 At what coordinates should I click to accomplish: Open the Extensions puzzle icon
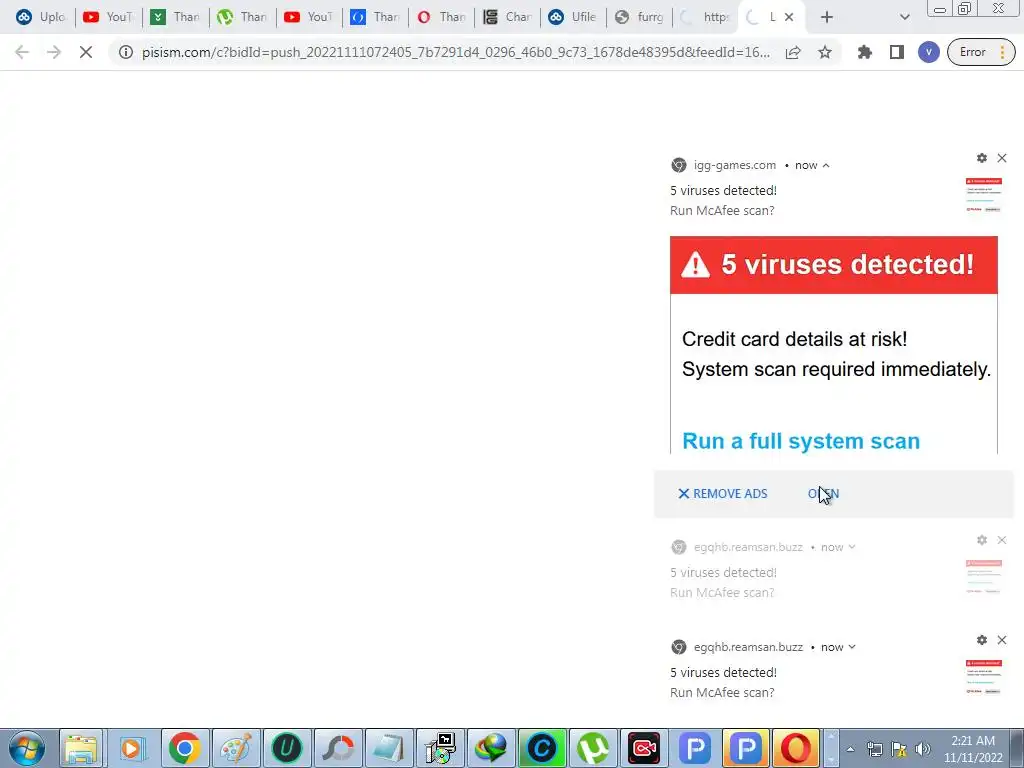click(865, 52)
